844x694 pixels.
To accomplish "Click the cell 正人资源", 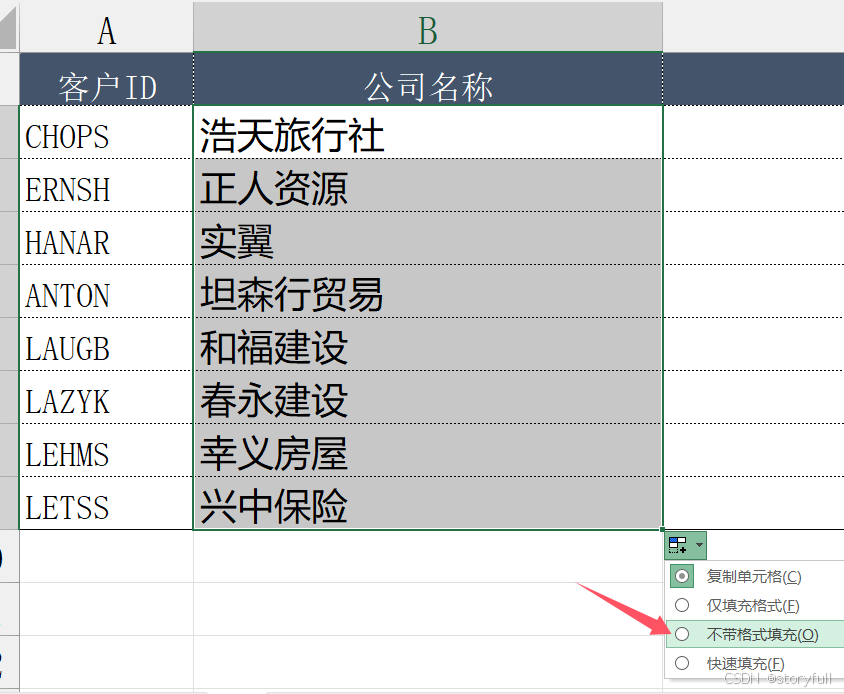I will point(428,185).
